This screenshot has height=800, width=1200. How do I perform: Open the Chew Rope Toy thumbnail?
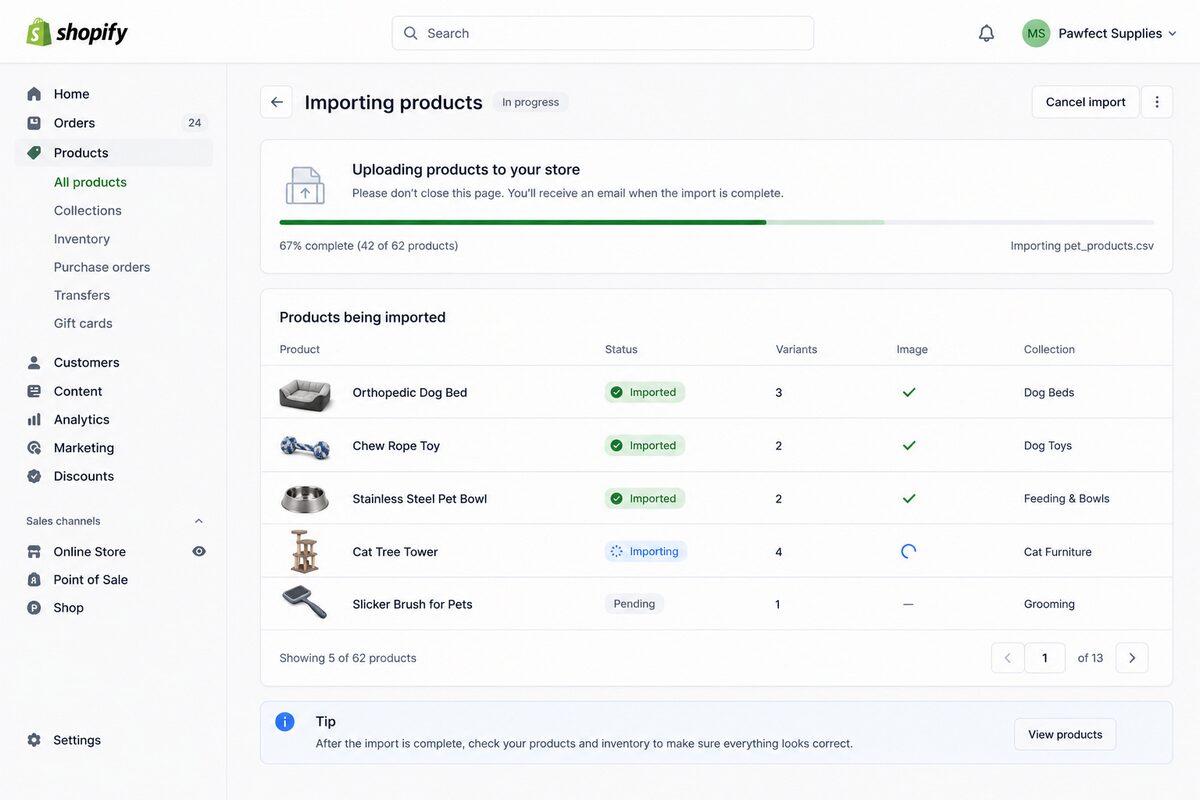coord(305,446)
